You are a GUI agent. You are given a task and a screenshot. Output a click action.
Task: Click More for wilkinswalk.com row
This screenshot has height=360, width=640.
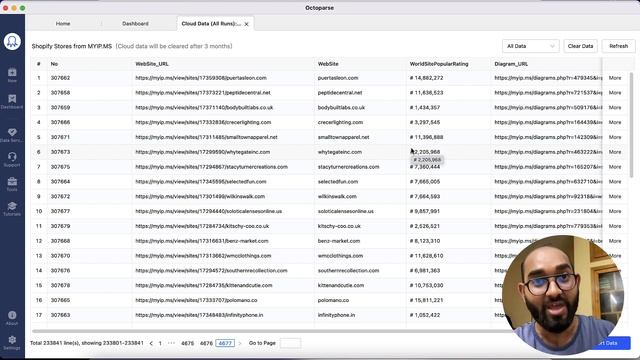click(x=615, y=196)
